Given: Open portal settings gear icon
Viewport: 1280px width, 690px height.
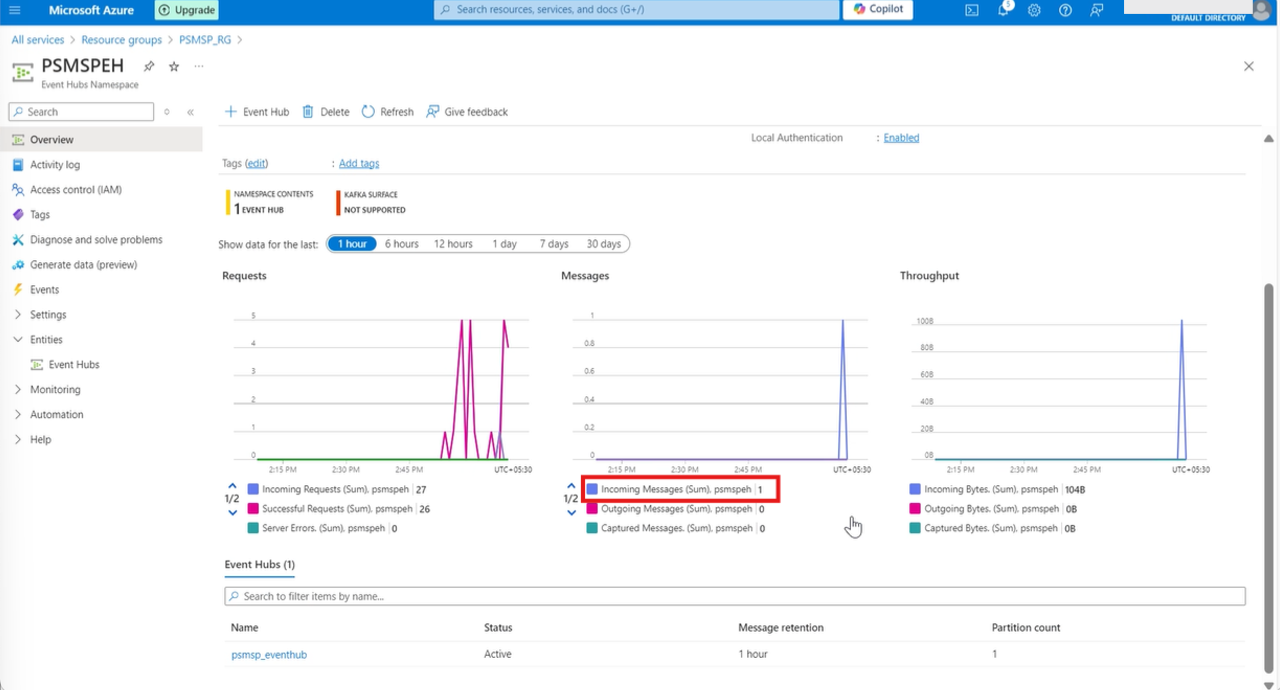Looking at the screenshot, I should click(1034, 10).
